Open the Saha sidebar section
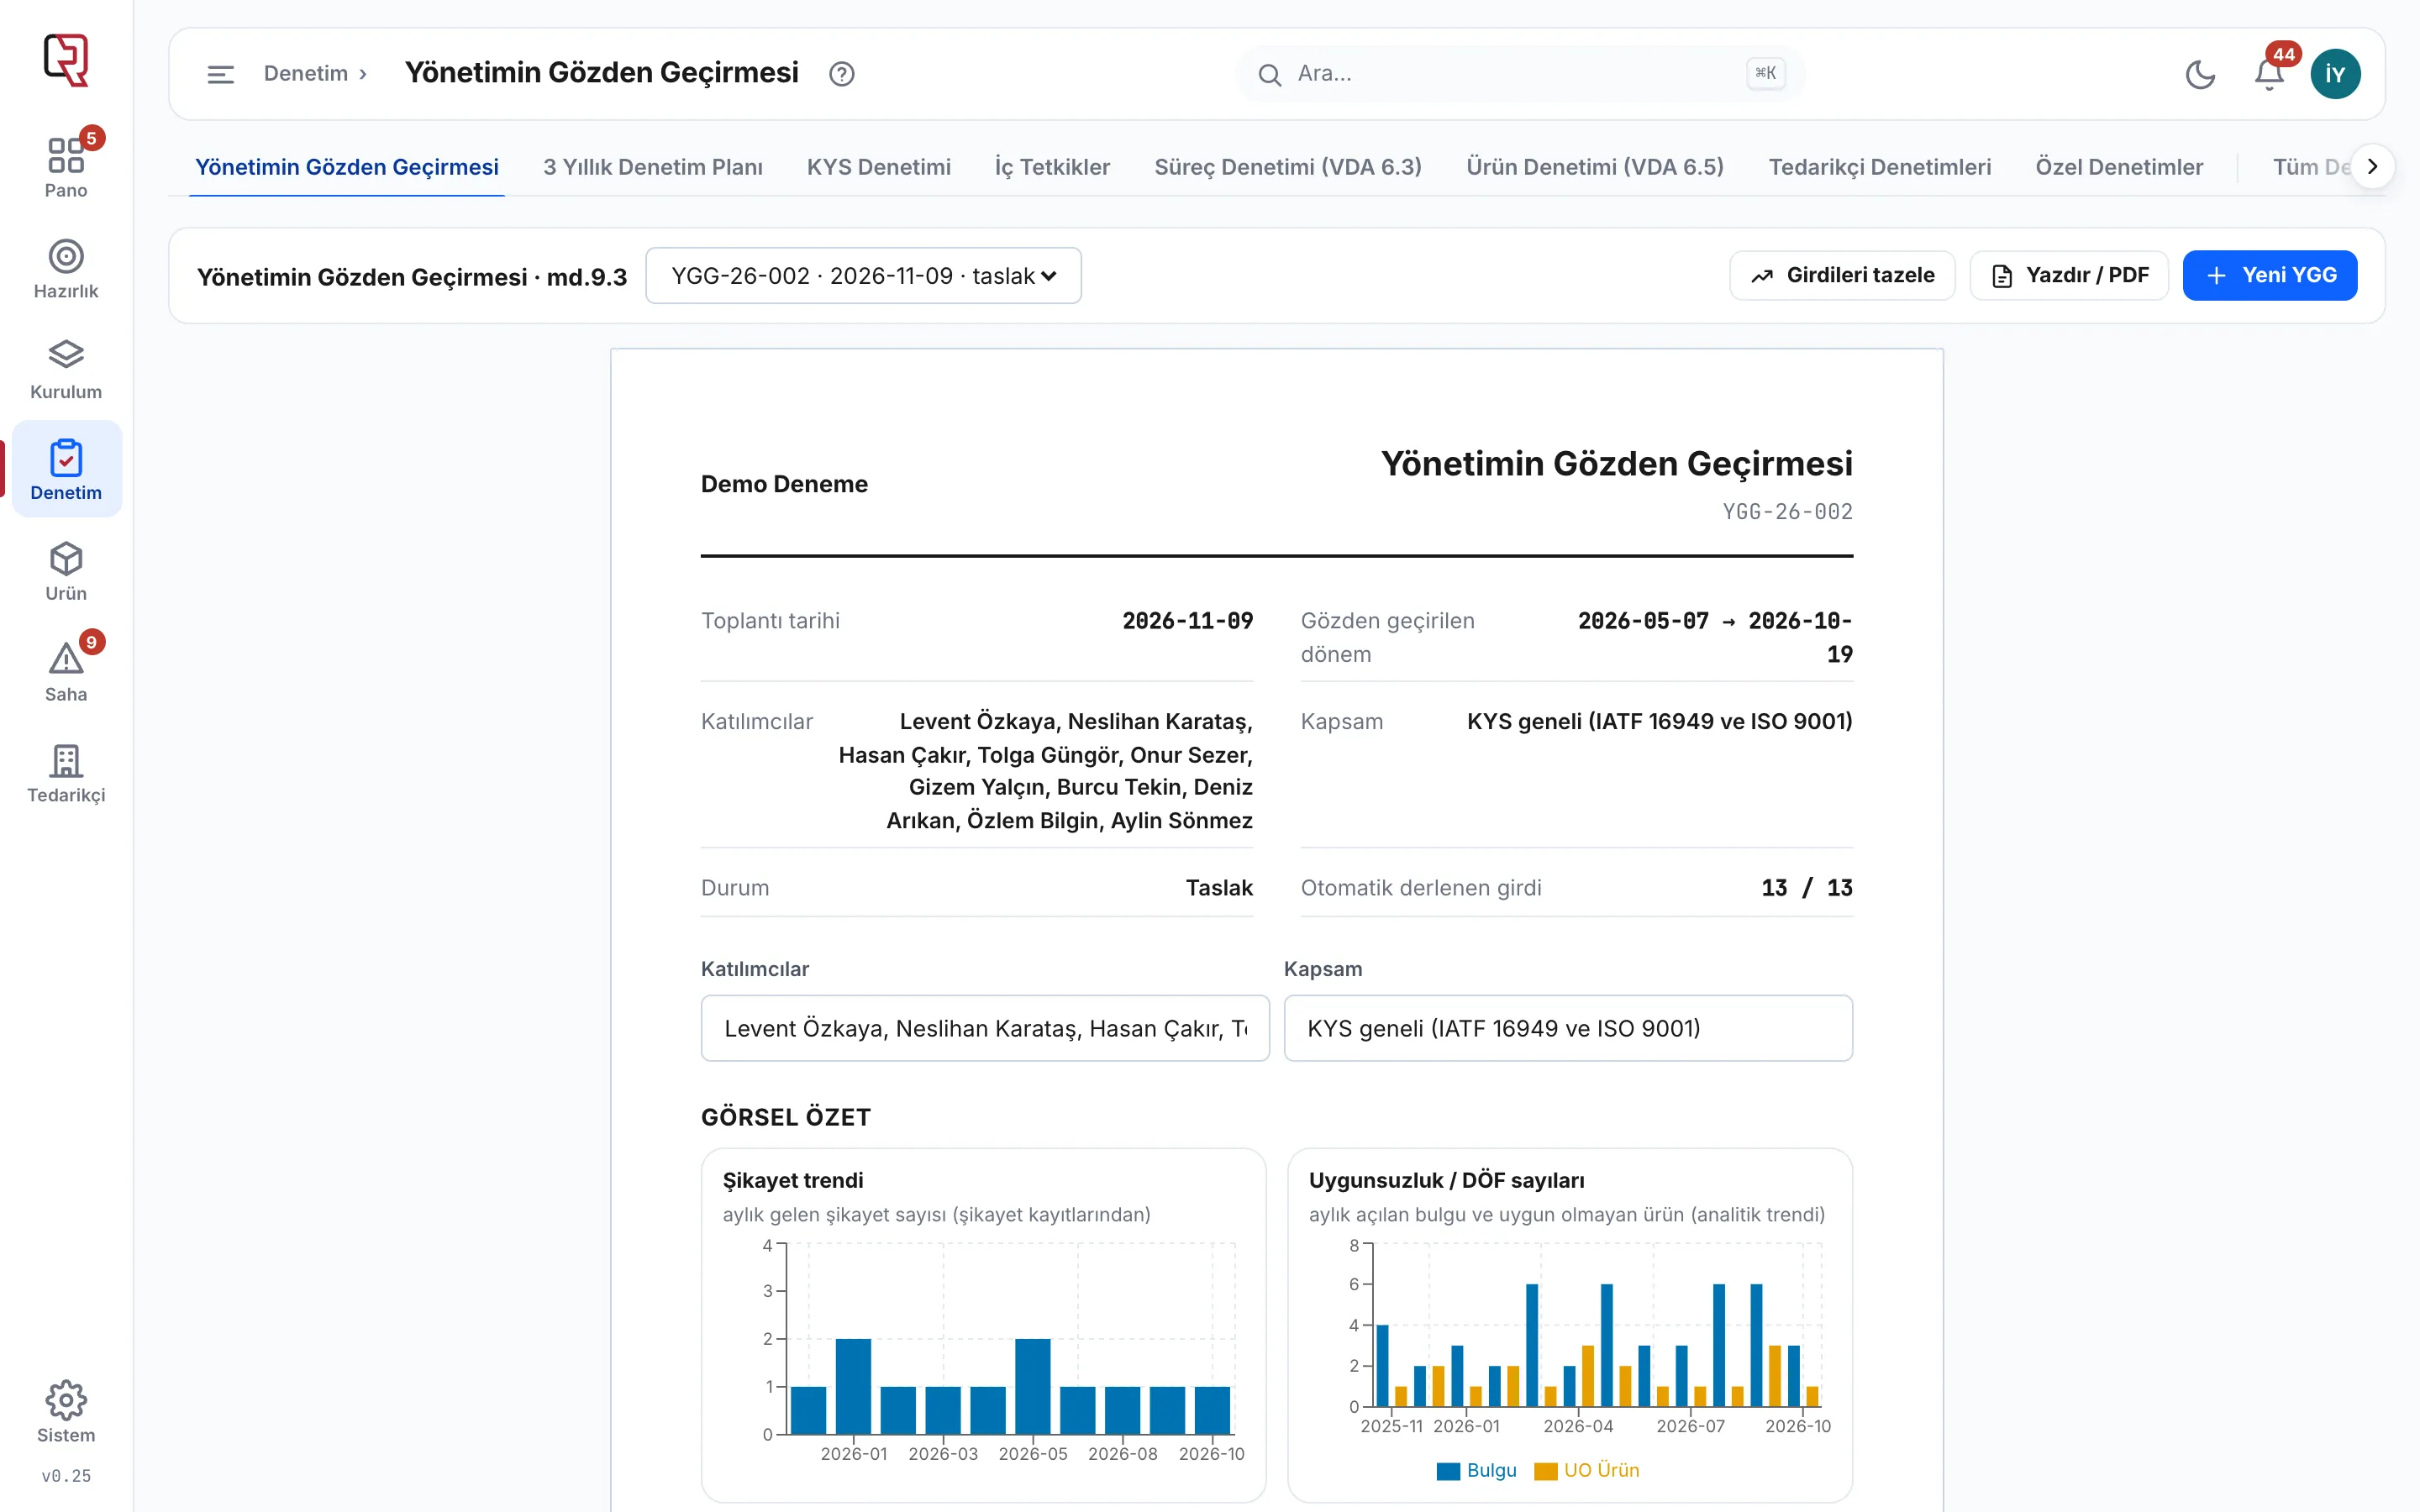Image resolution: width=2420 pixels, height=1512 pixels. click(x=66, y=671)
